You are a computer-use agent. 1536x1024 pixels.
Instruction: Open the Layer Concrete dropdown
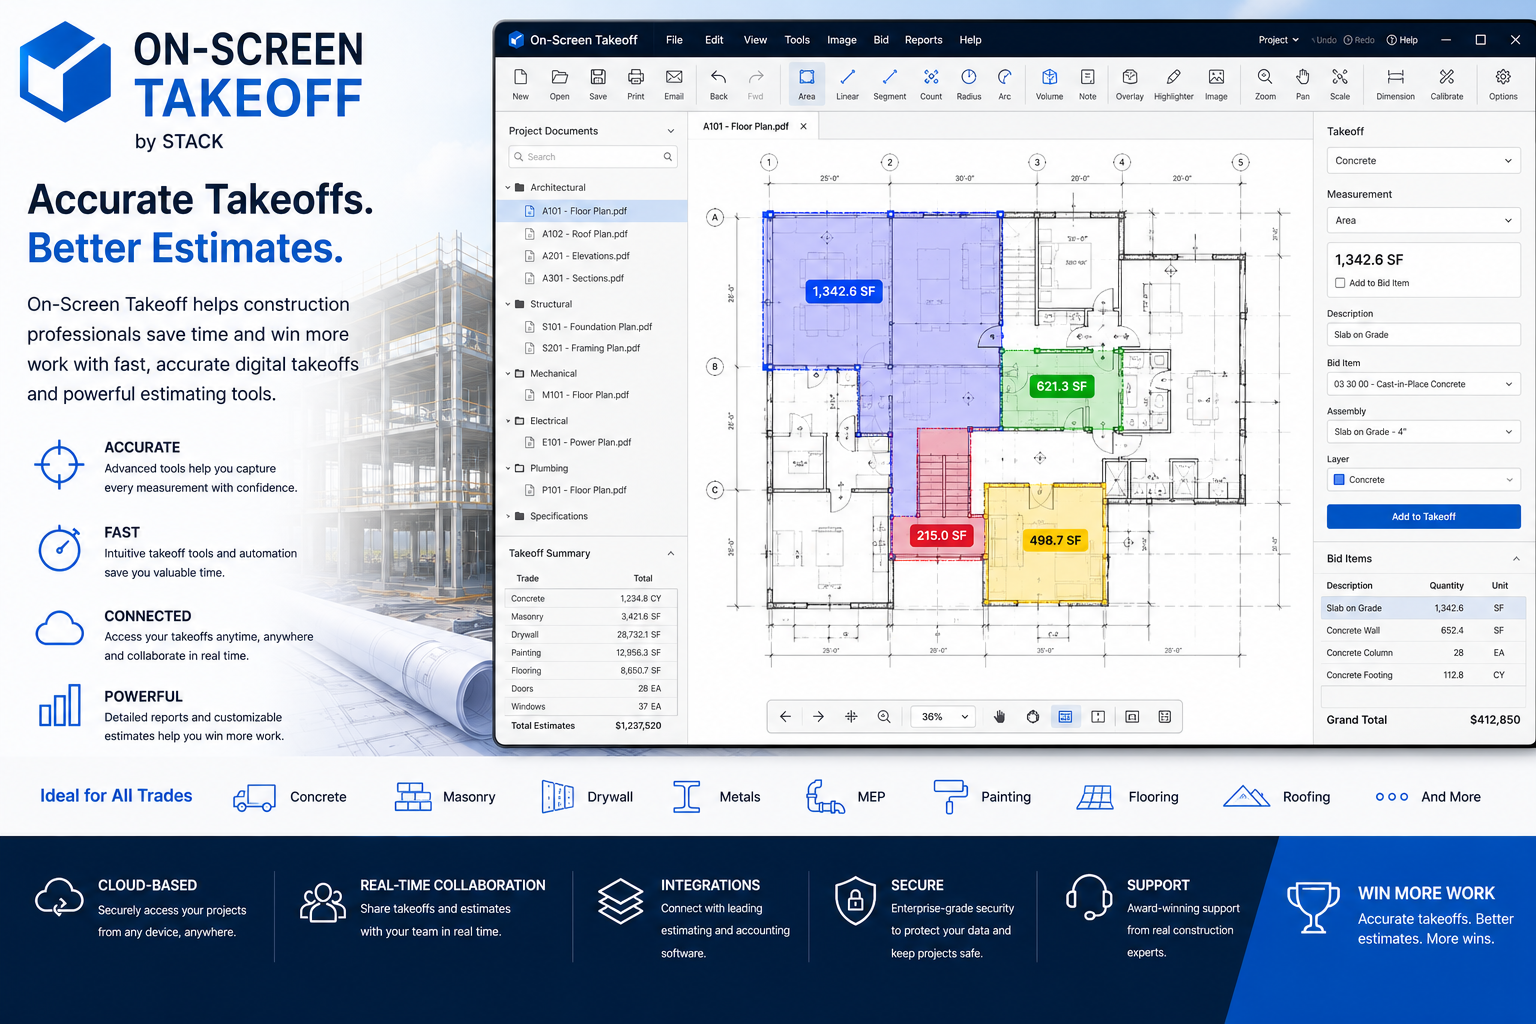[1423, 480]
